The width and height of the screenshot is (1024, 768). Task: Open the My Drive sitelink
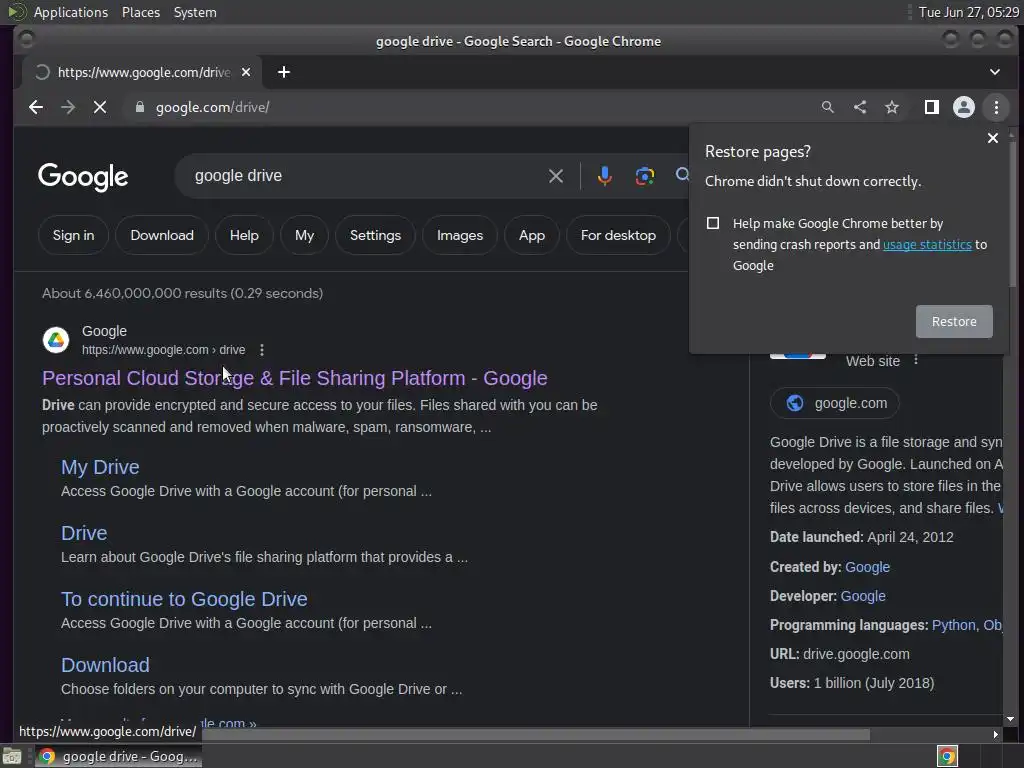point(100,467)
